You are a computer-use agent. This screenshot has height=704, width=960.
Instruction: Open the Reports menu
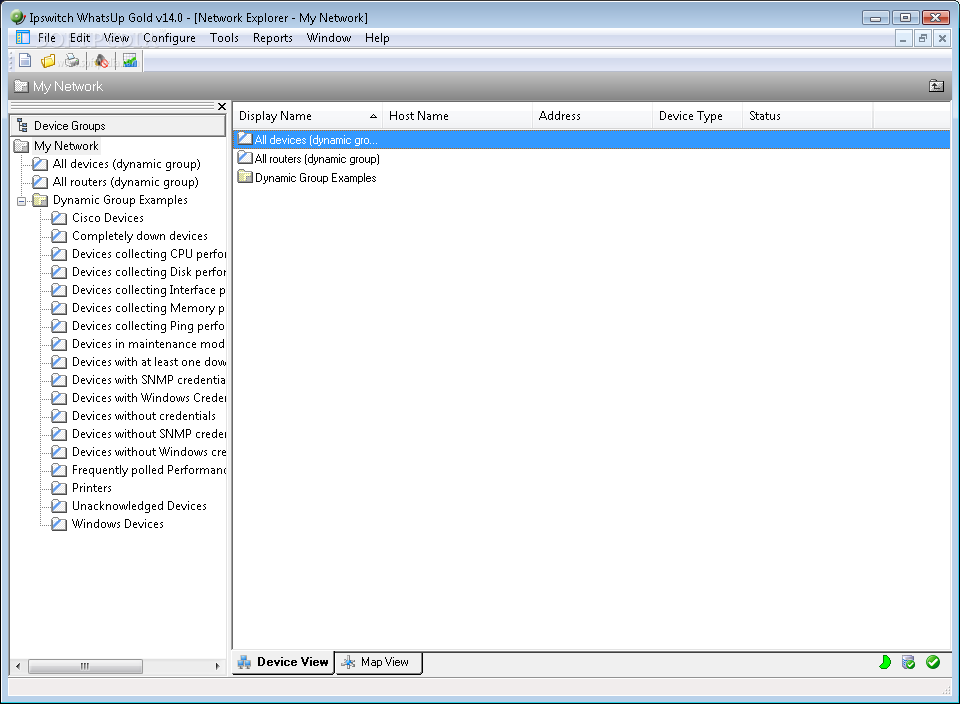(272, 38)
